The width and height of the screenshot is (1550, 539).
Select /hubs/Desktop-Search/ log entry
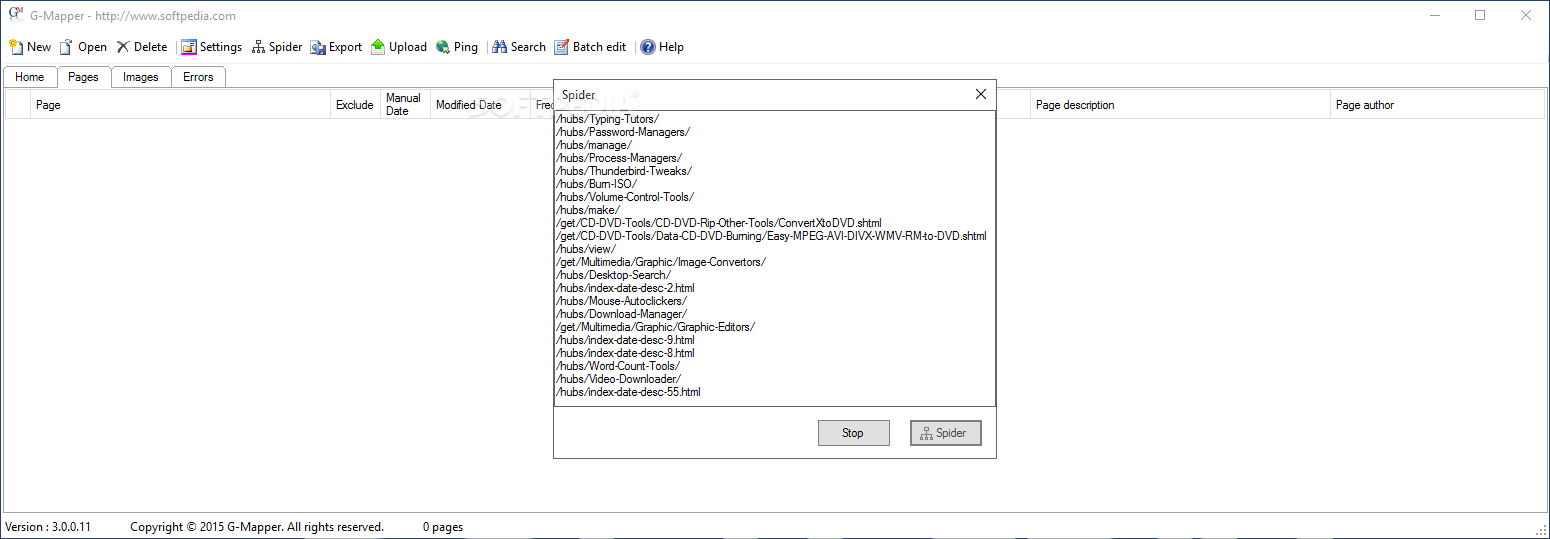[613, 275]
